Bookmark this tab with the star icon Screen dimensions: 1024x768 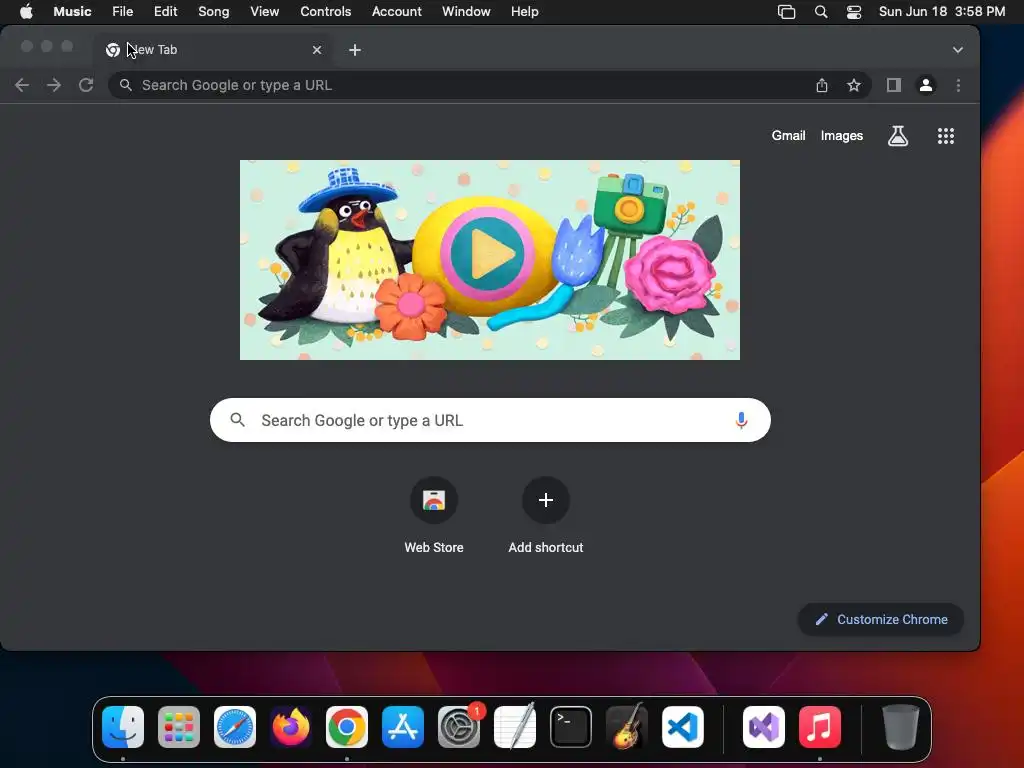tap(854, 85)
